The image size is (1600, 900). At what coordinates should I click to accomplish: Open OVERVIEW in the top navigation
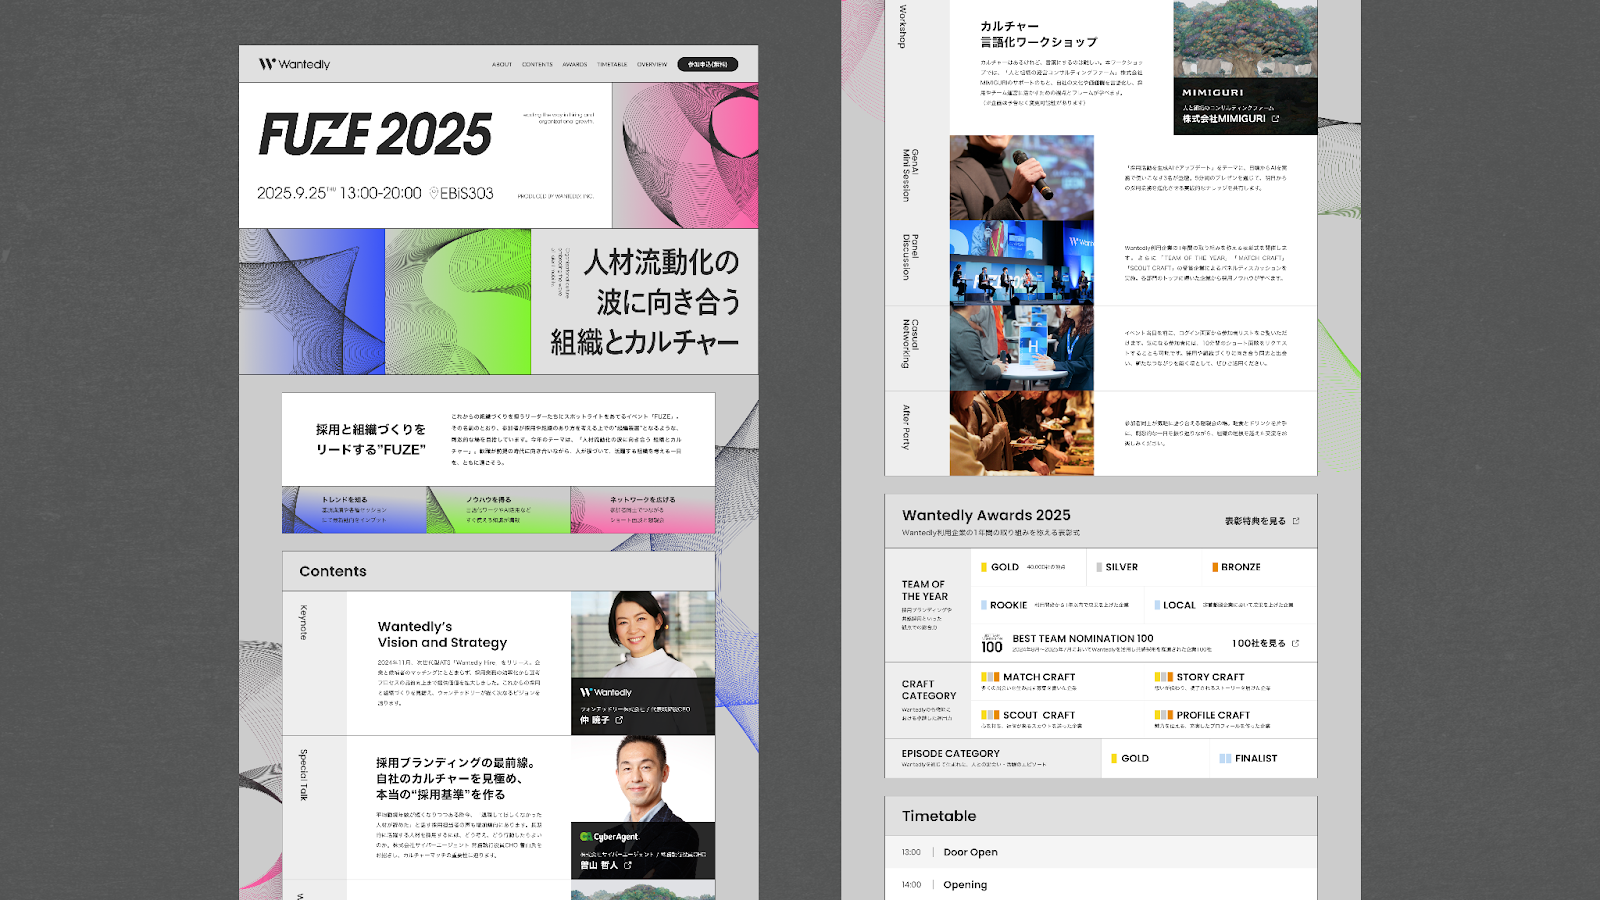652,64
